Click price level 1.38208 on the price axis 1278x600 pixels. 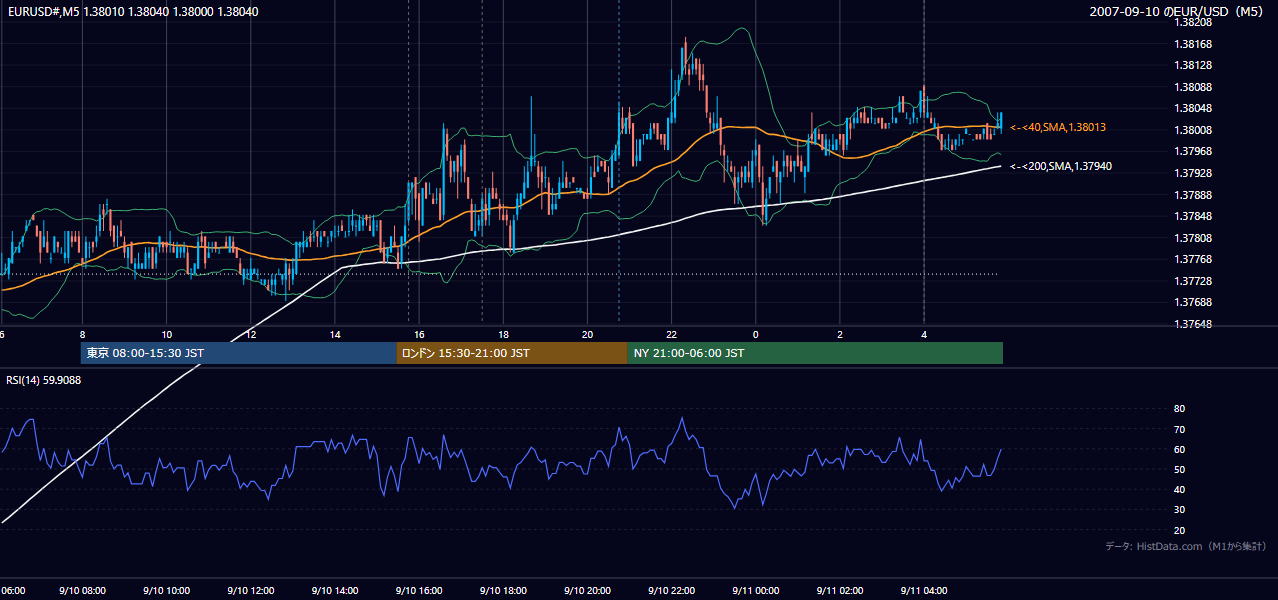coord(1193,22)
